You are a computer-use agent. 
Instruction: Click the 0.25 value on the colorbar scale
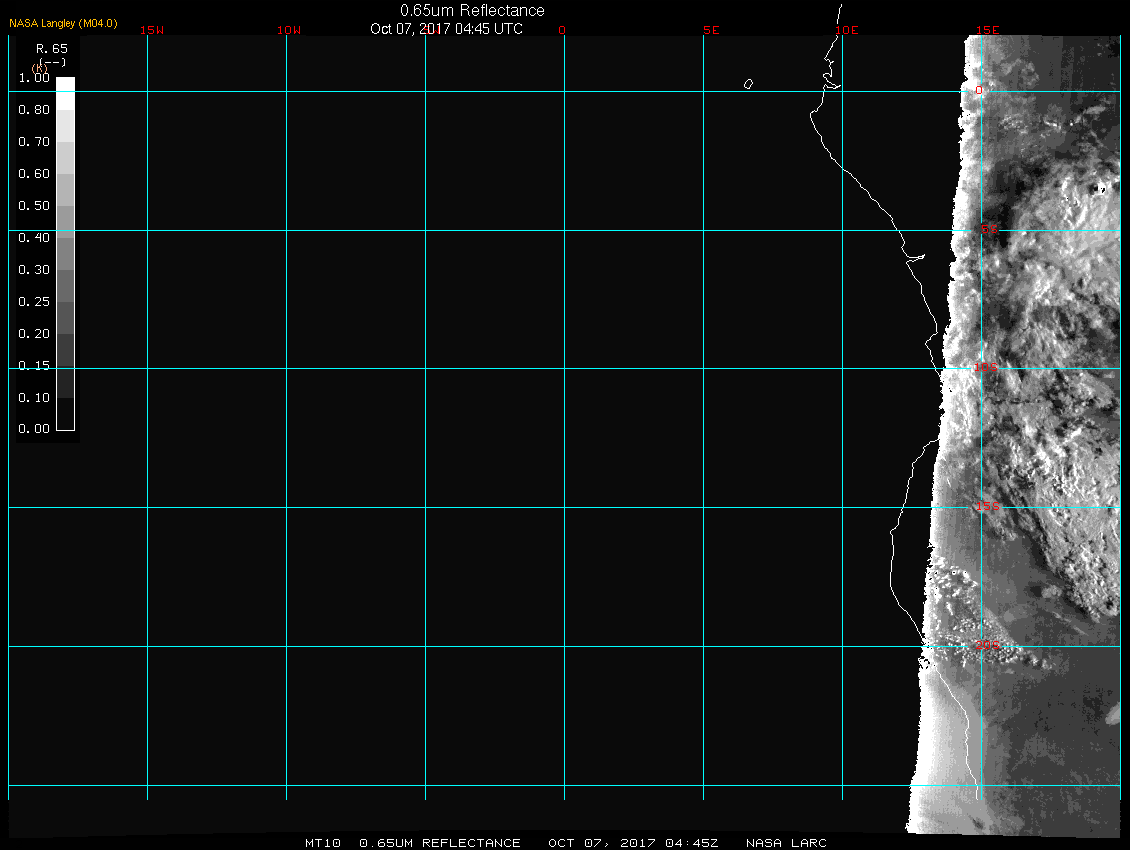[x=34, y=301]
